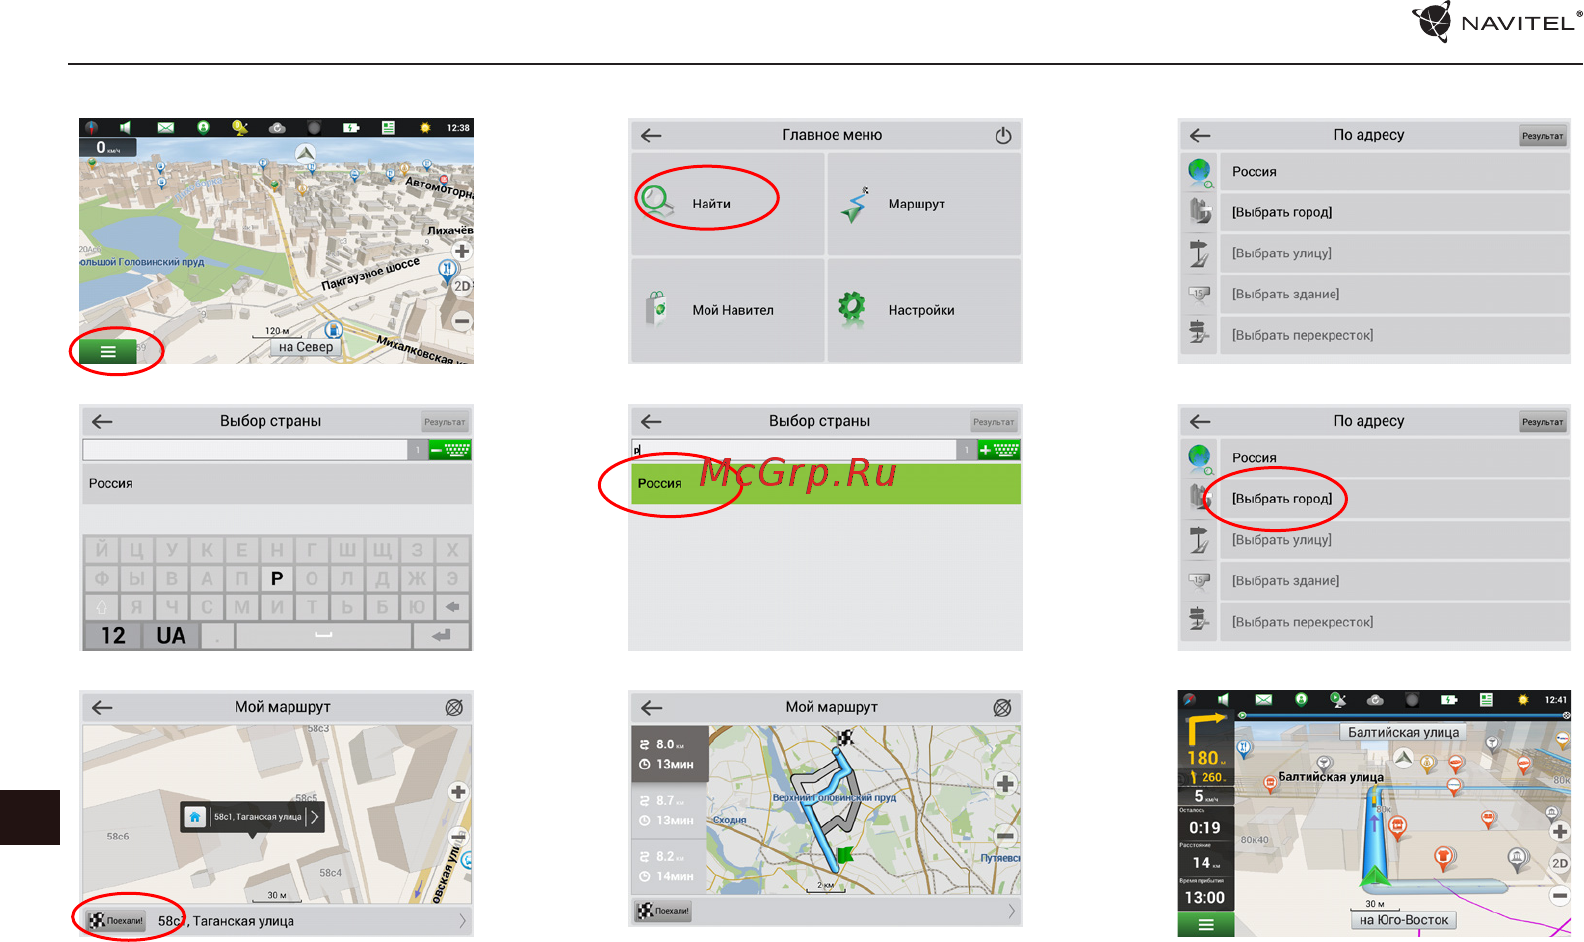The width and height of the screenshot is (1584, 942).
Task: Tap the space bar on the country keyboard
Action: click(x=323, y=636)
